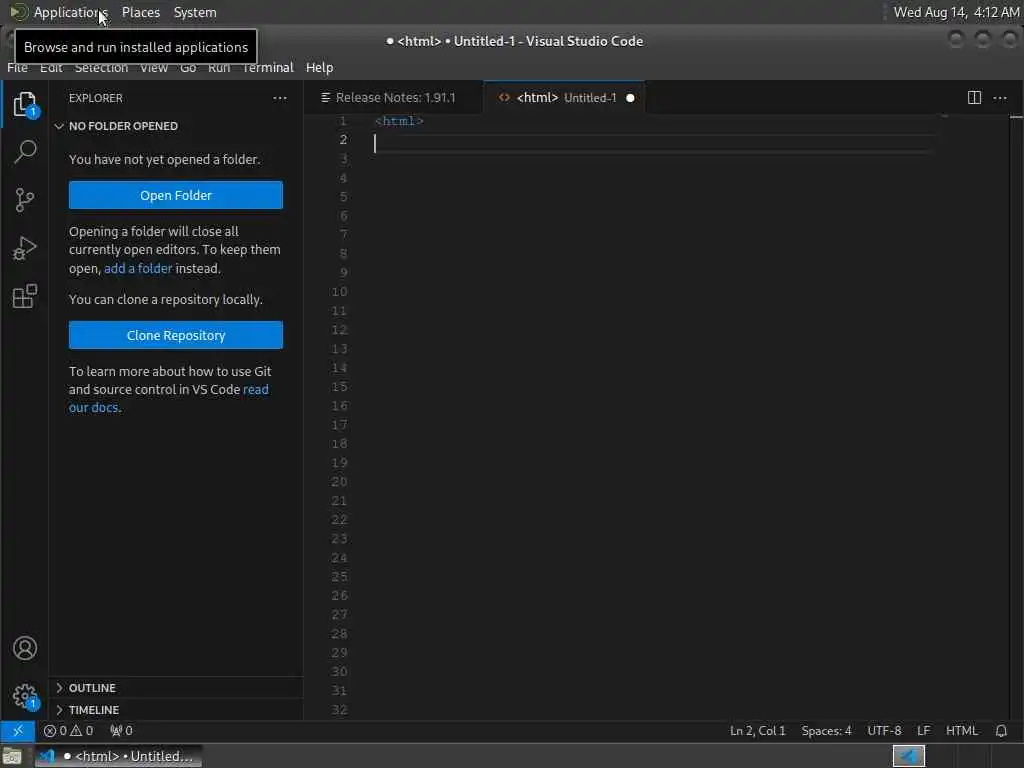
Task: Open the Selection menu
Action: pos(101,68)
